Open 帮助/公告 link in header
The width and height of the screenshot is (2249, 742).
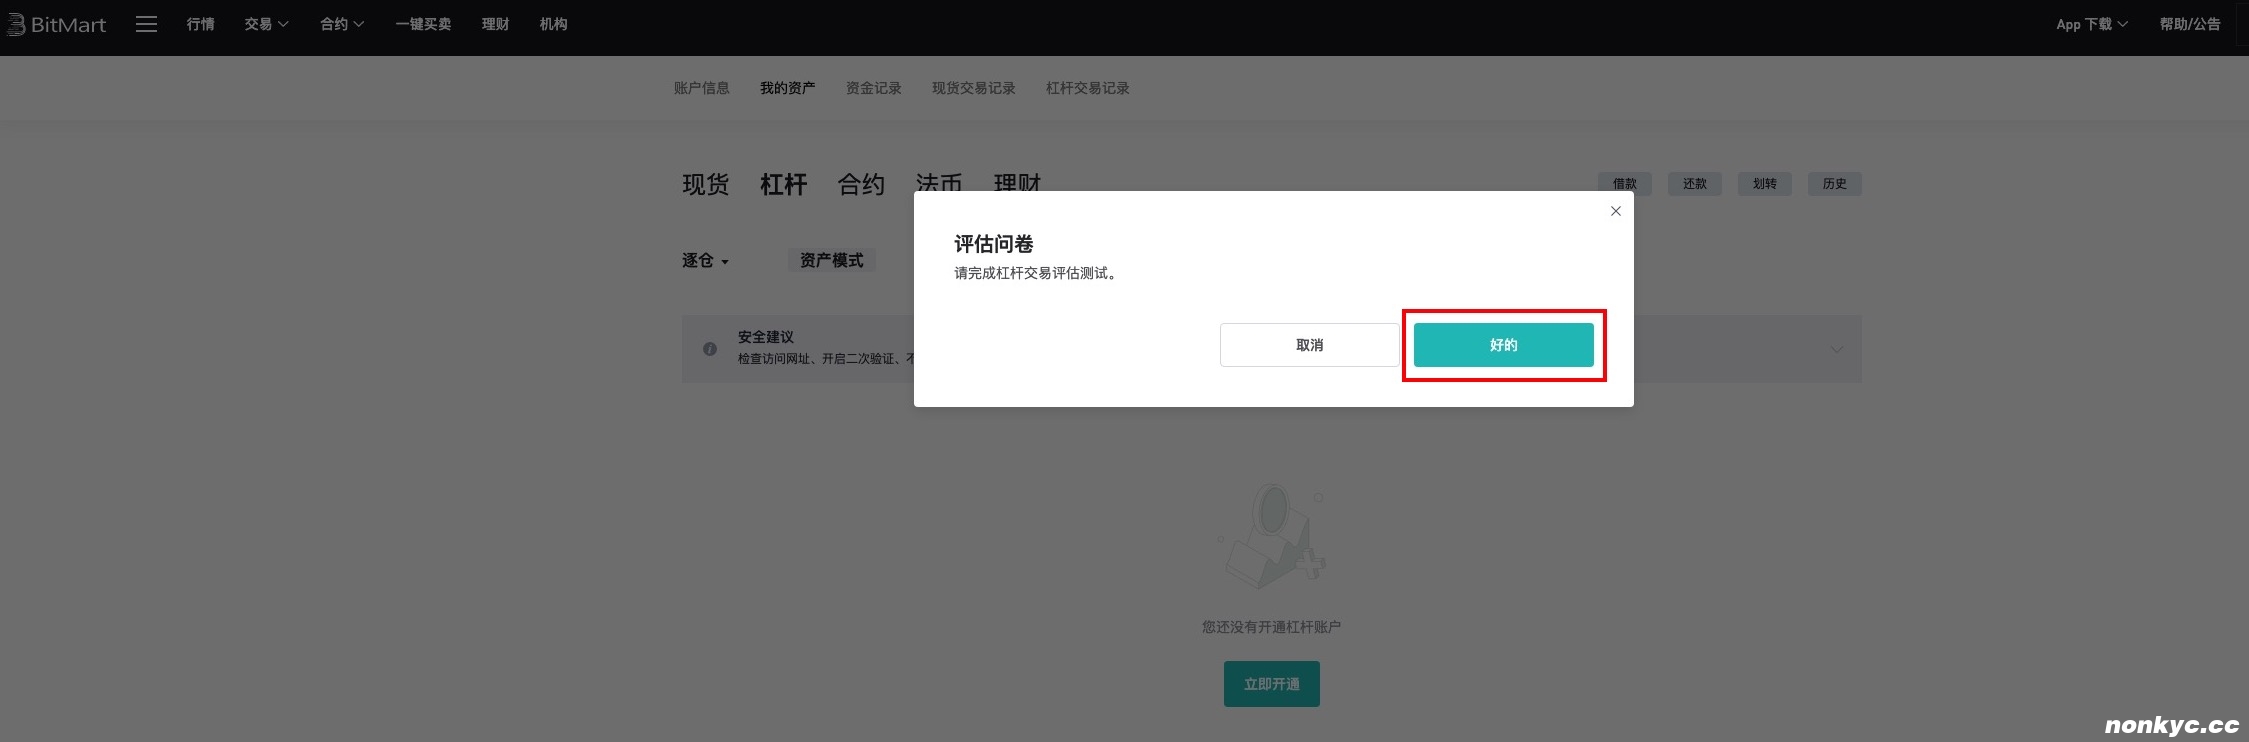pyautogui.click(x=2189, y=24)
